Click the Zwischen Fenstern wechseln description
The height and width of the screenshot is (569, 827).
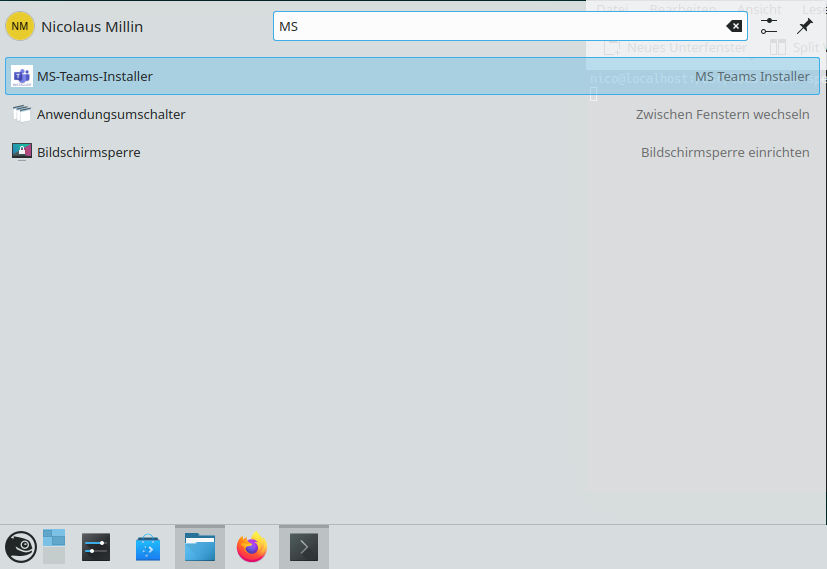[x=723, y=114]
